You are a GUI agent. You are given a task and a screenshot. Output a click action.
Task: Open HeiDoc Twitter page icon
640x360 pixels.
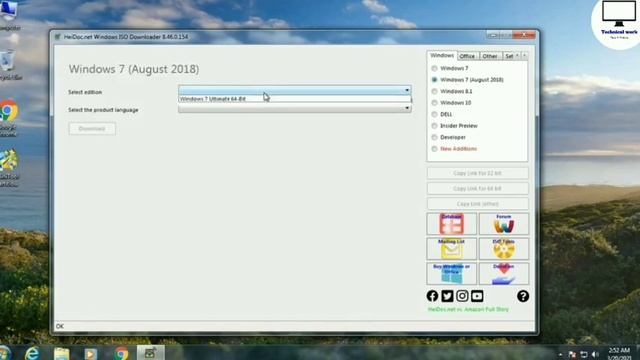447,296
